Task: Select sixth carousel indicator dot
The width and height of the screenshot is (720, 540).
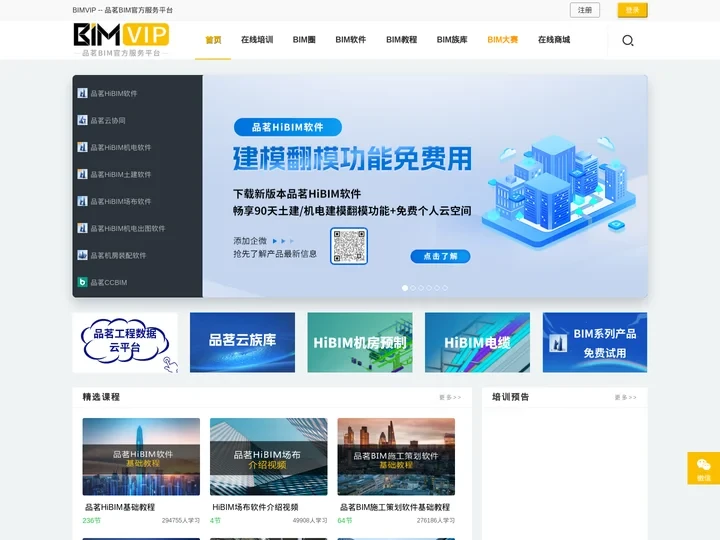Action: [445, 288]
